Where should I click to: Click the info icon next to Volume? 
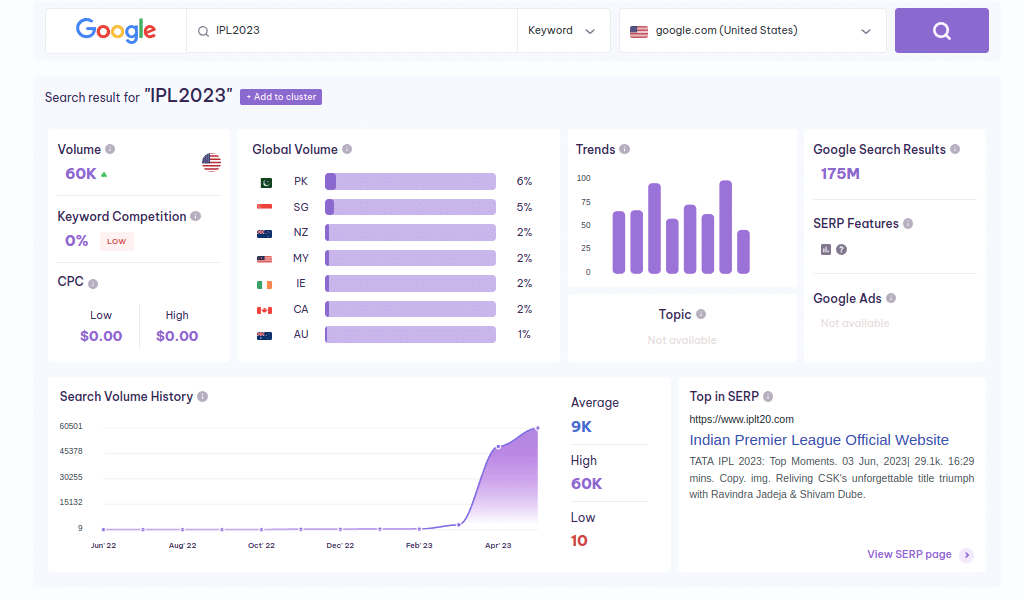click(110, 149)
